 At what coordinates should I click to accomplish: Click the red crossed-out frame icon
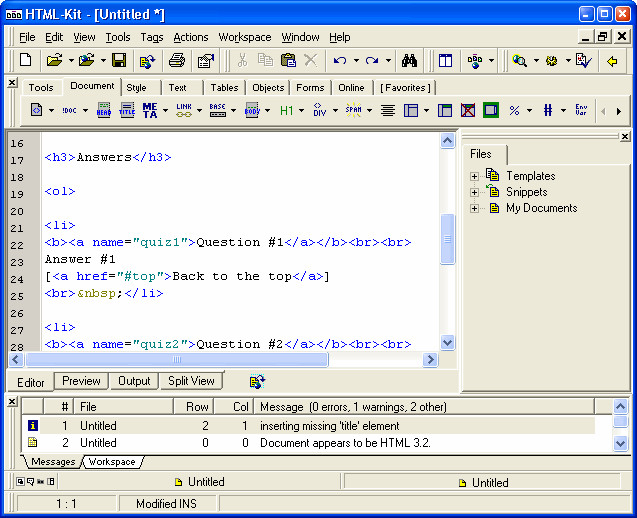click(468, 111)
